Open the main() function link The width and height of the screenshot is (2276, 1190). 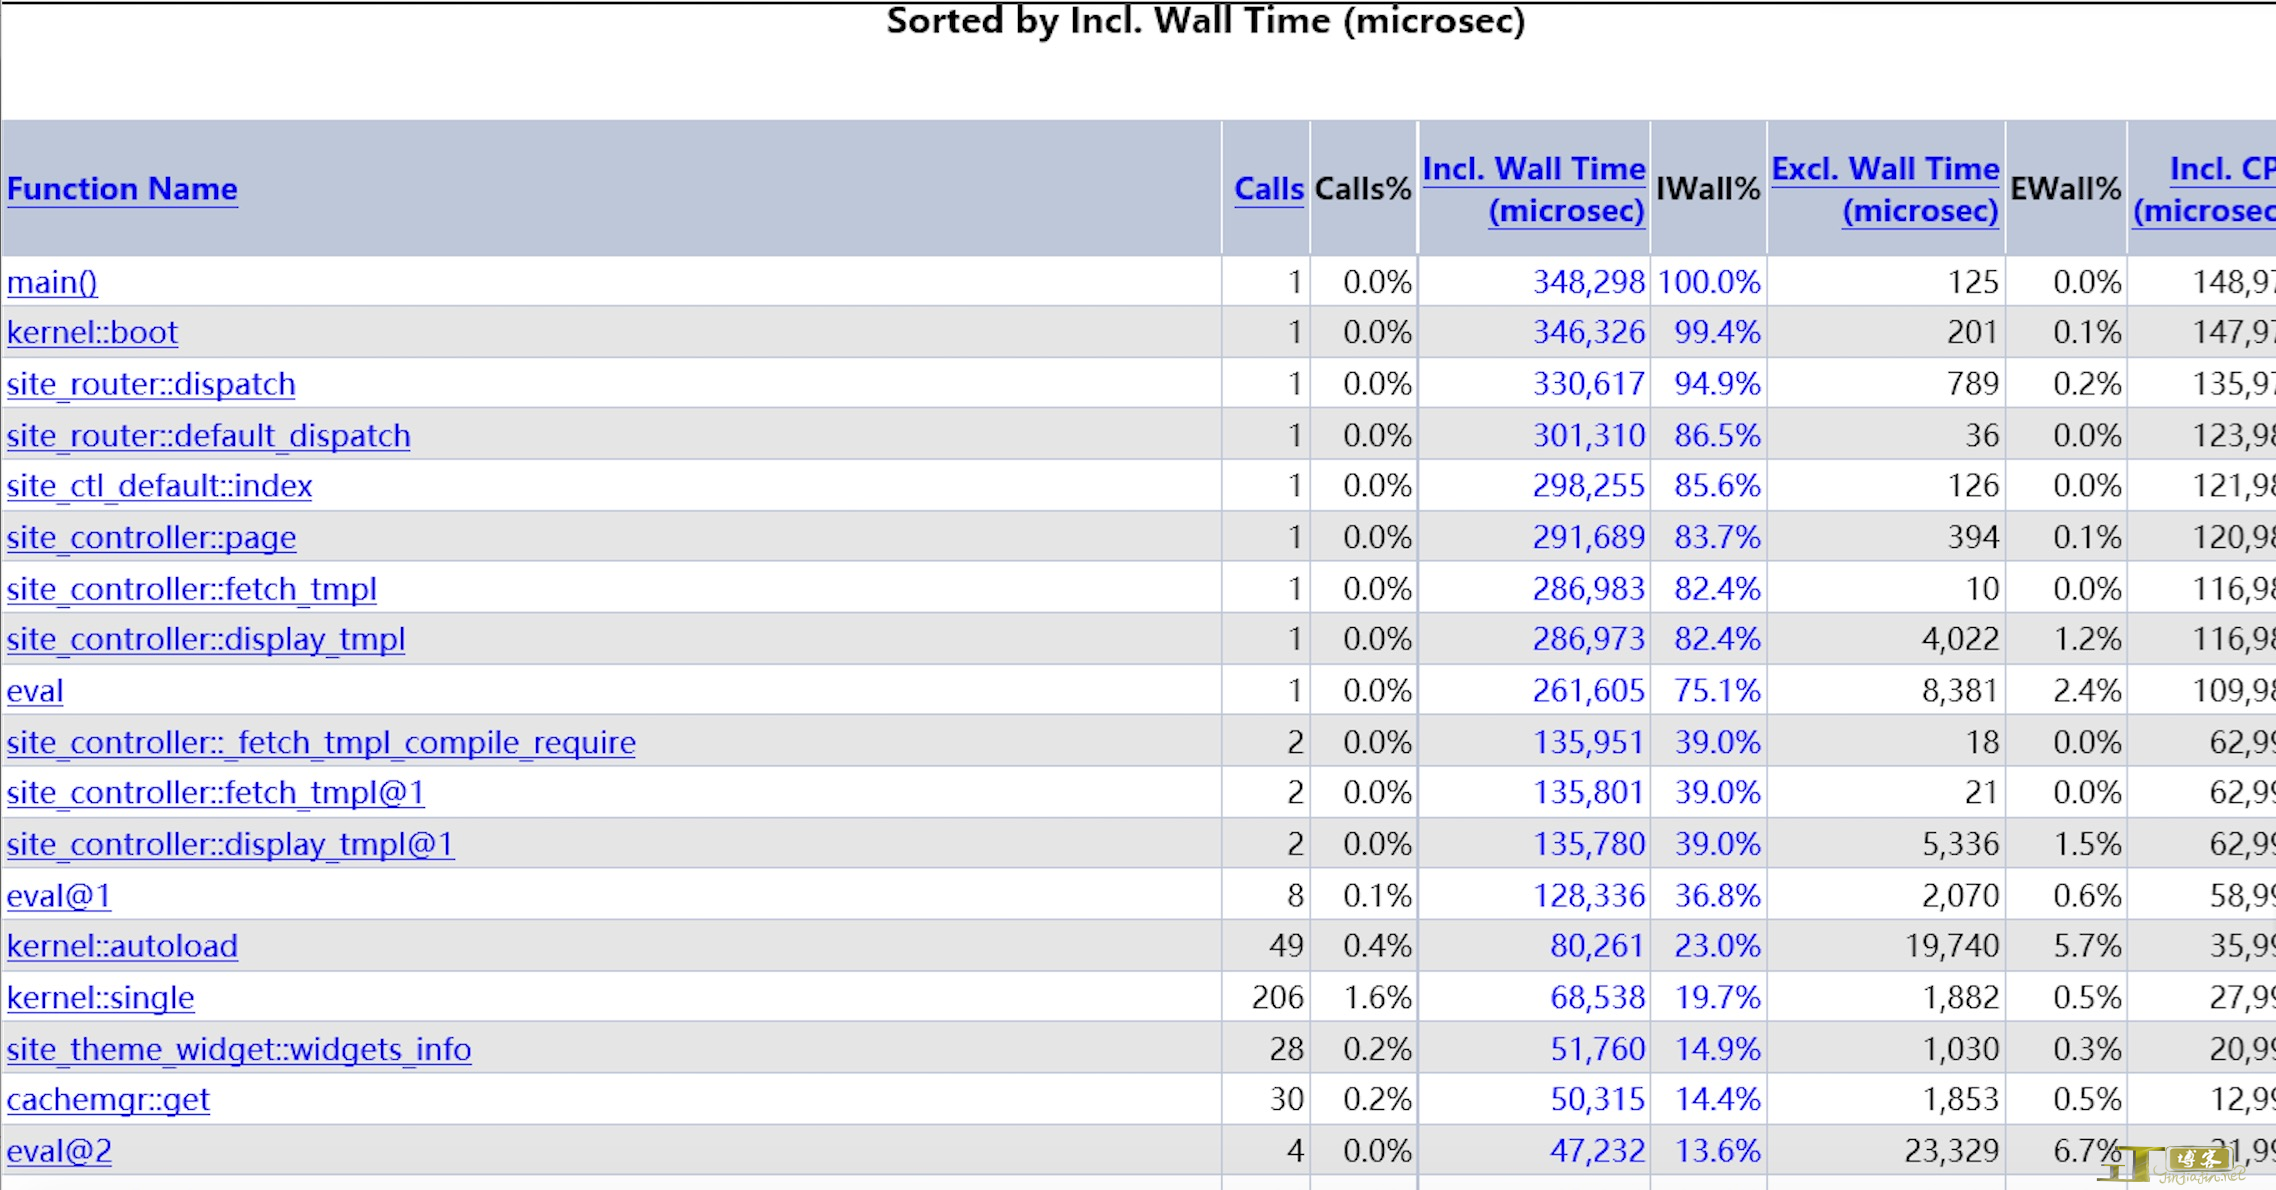[52, 283]
